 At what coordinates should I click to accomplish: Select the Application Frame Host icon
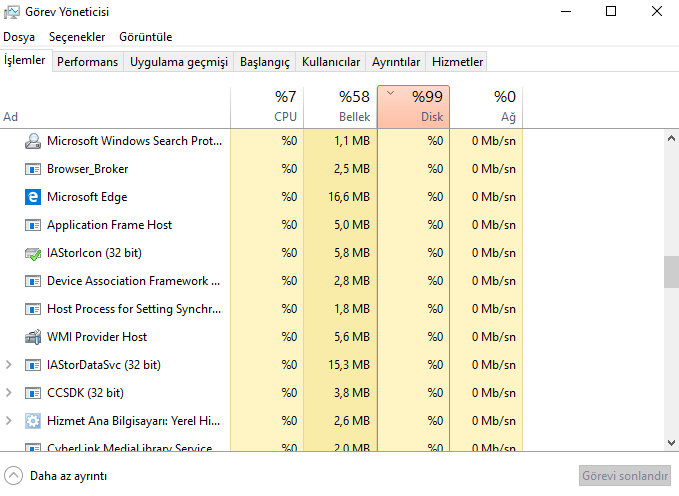pos(33,225)
